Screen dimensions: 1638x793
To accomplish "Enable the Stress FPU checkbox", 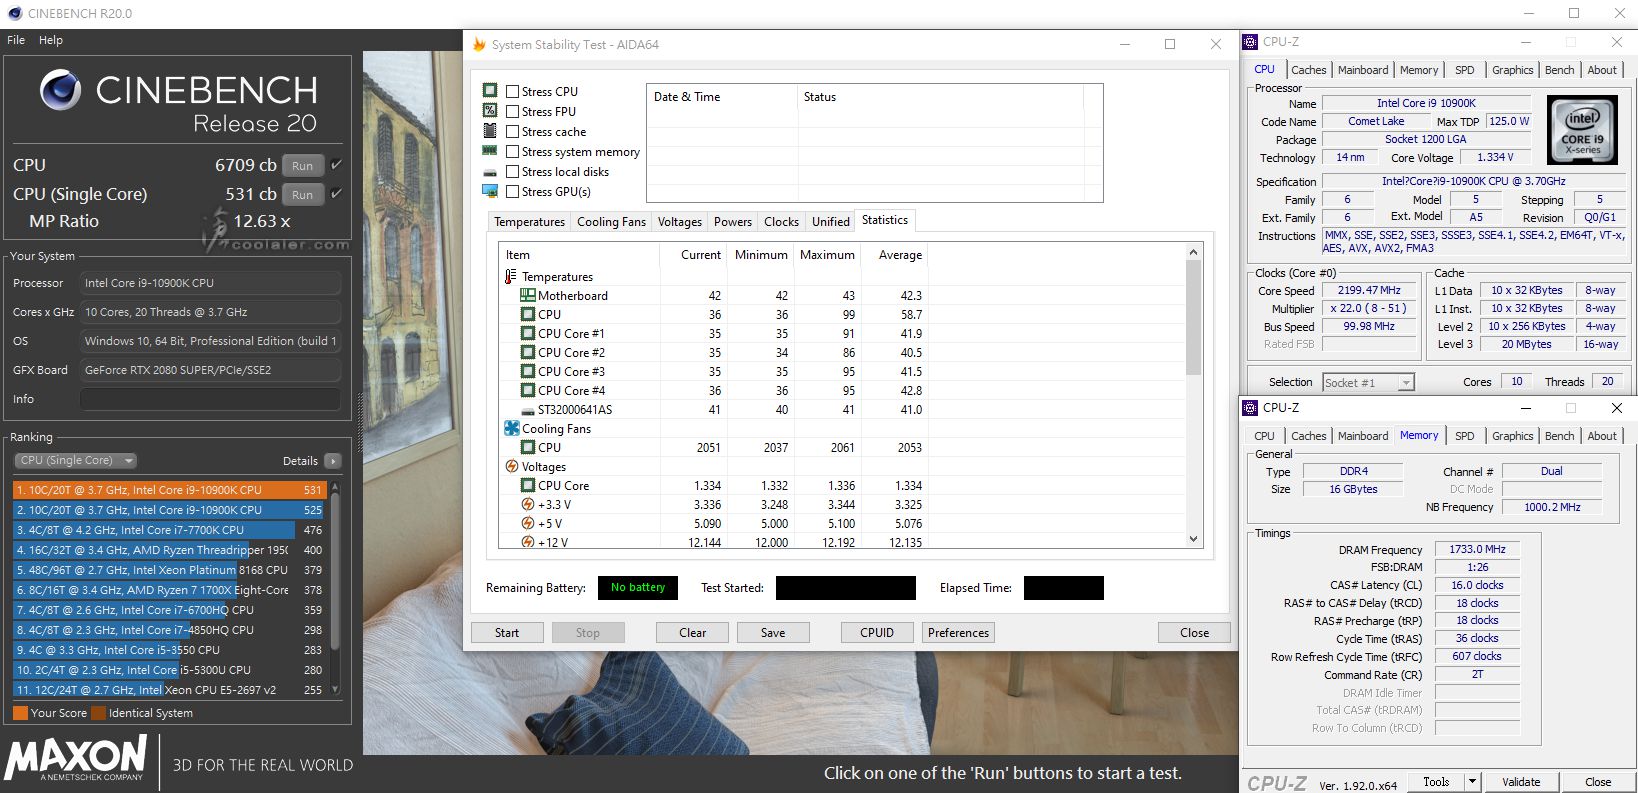I will pos(512,112).
